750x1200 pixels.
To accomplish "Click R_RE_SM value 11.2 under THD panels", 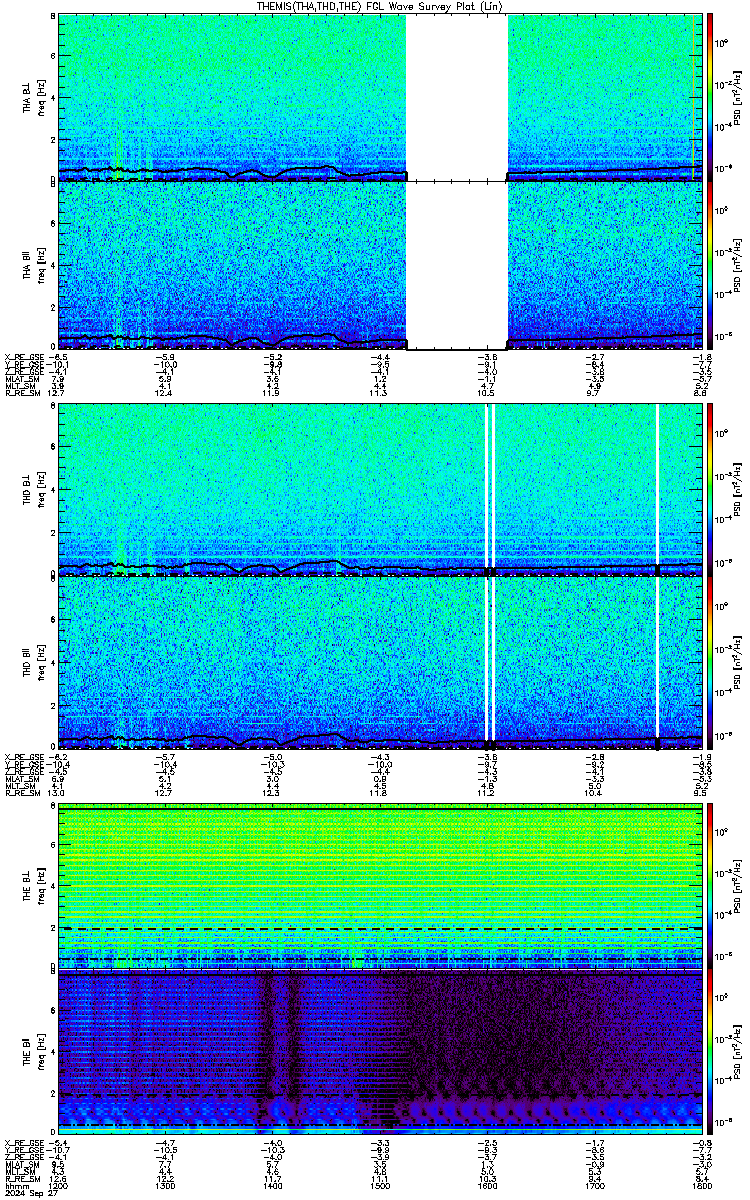I will pos(488,792).
